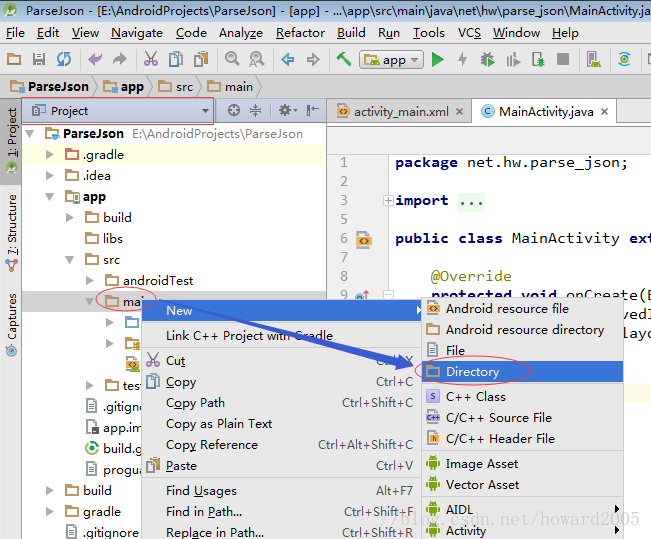Expand the app build folder arrow
The height and width of the screenshot is (539, 651).
(x=70, y=218)
